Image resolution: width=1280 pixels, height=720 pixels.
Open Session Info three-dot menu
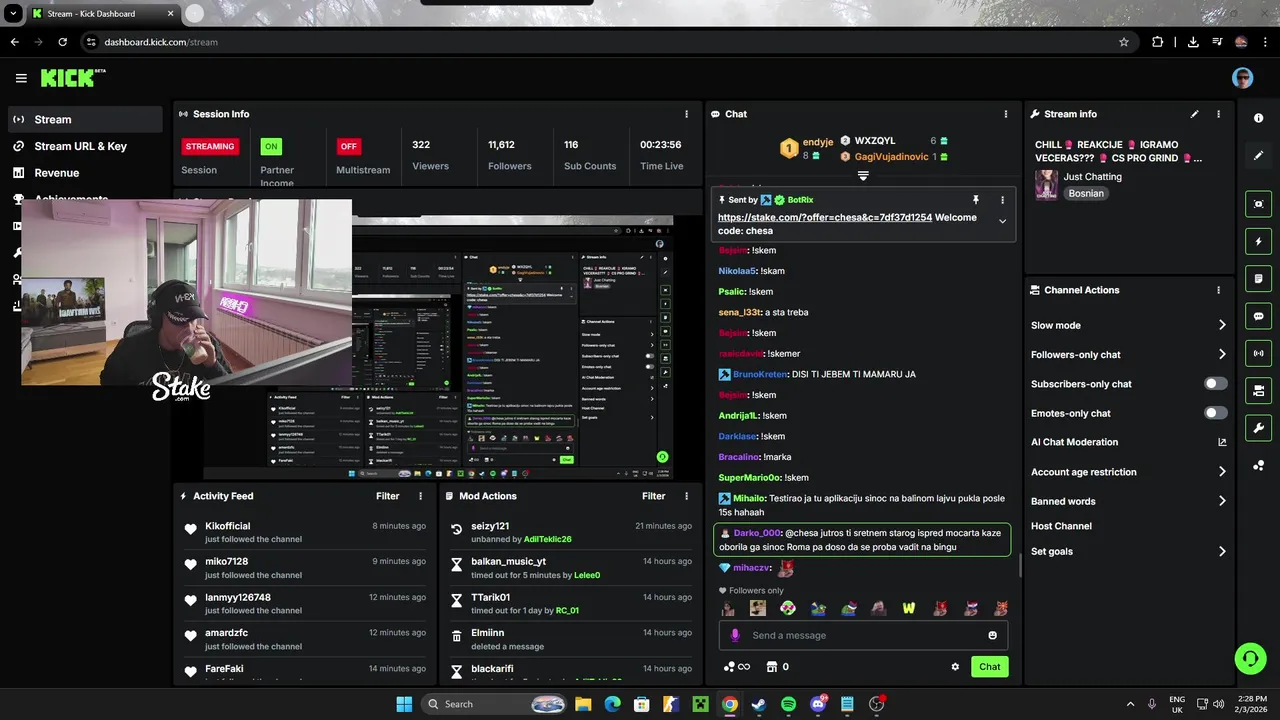click(x=686, y=114)
